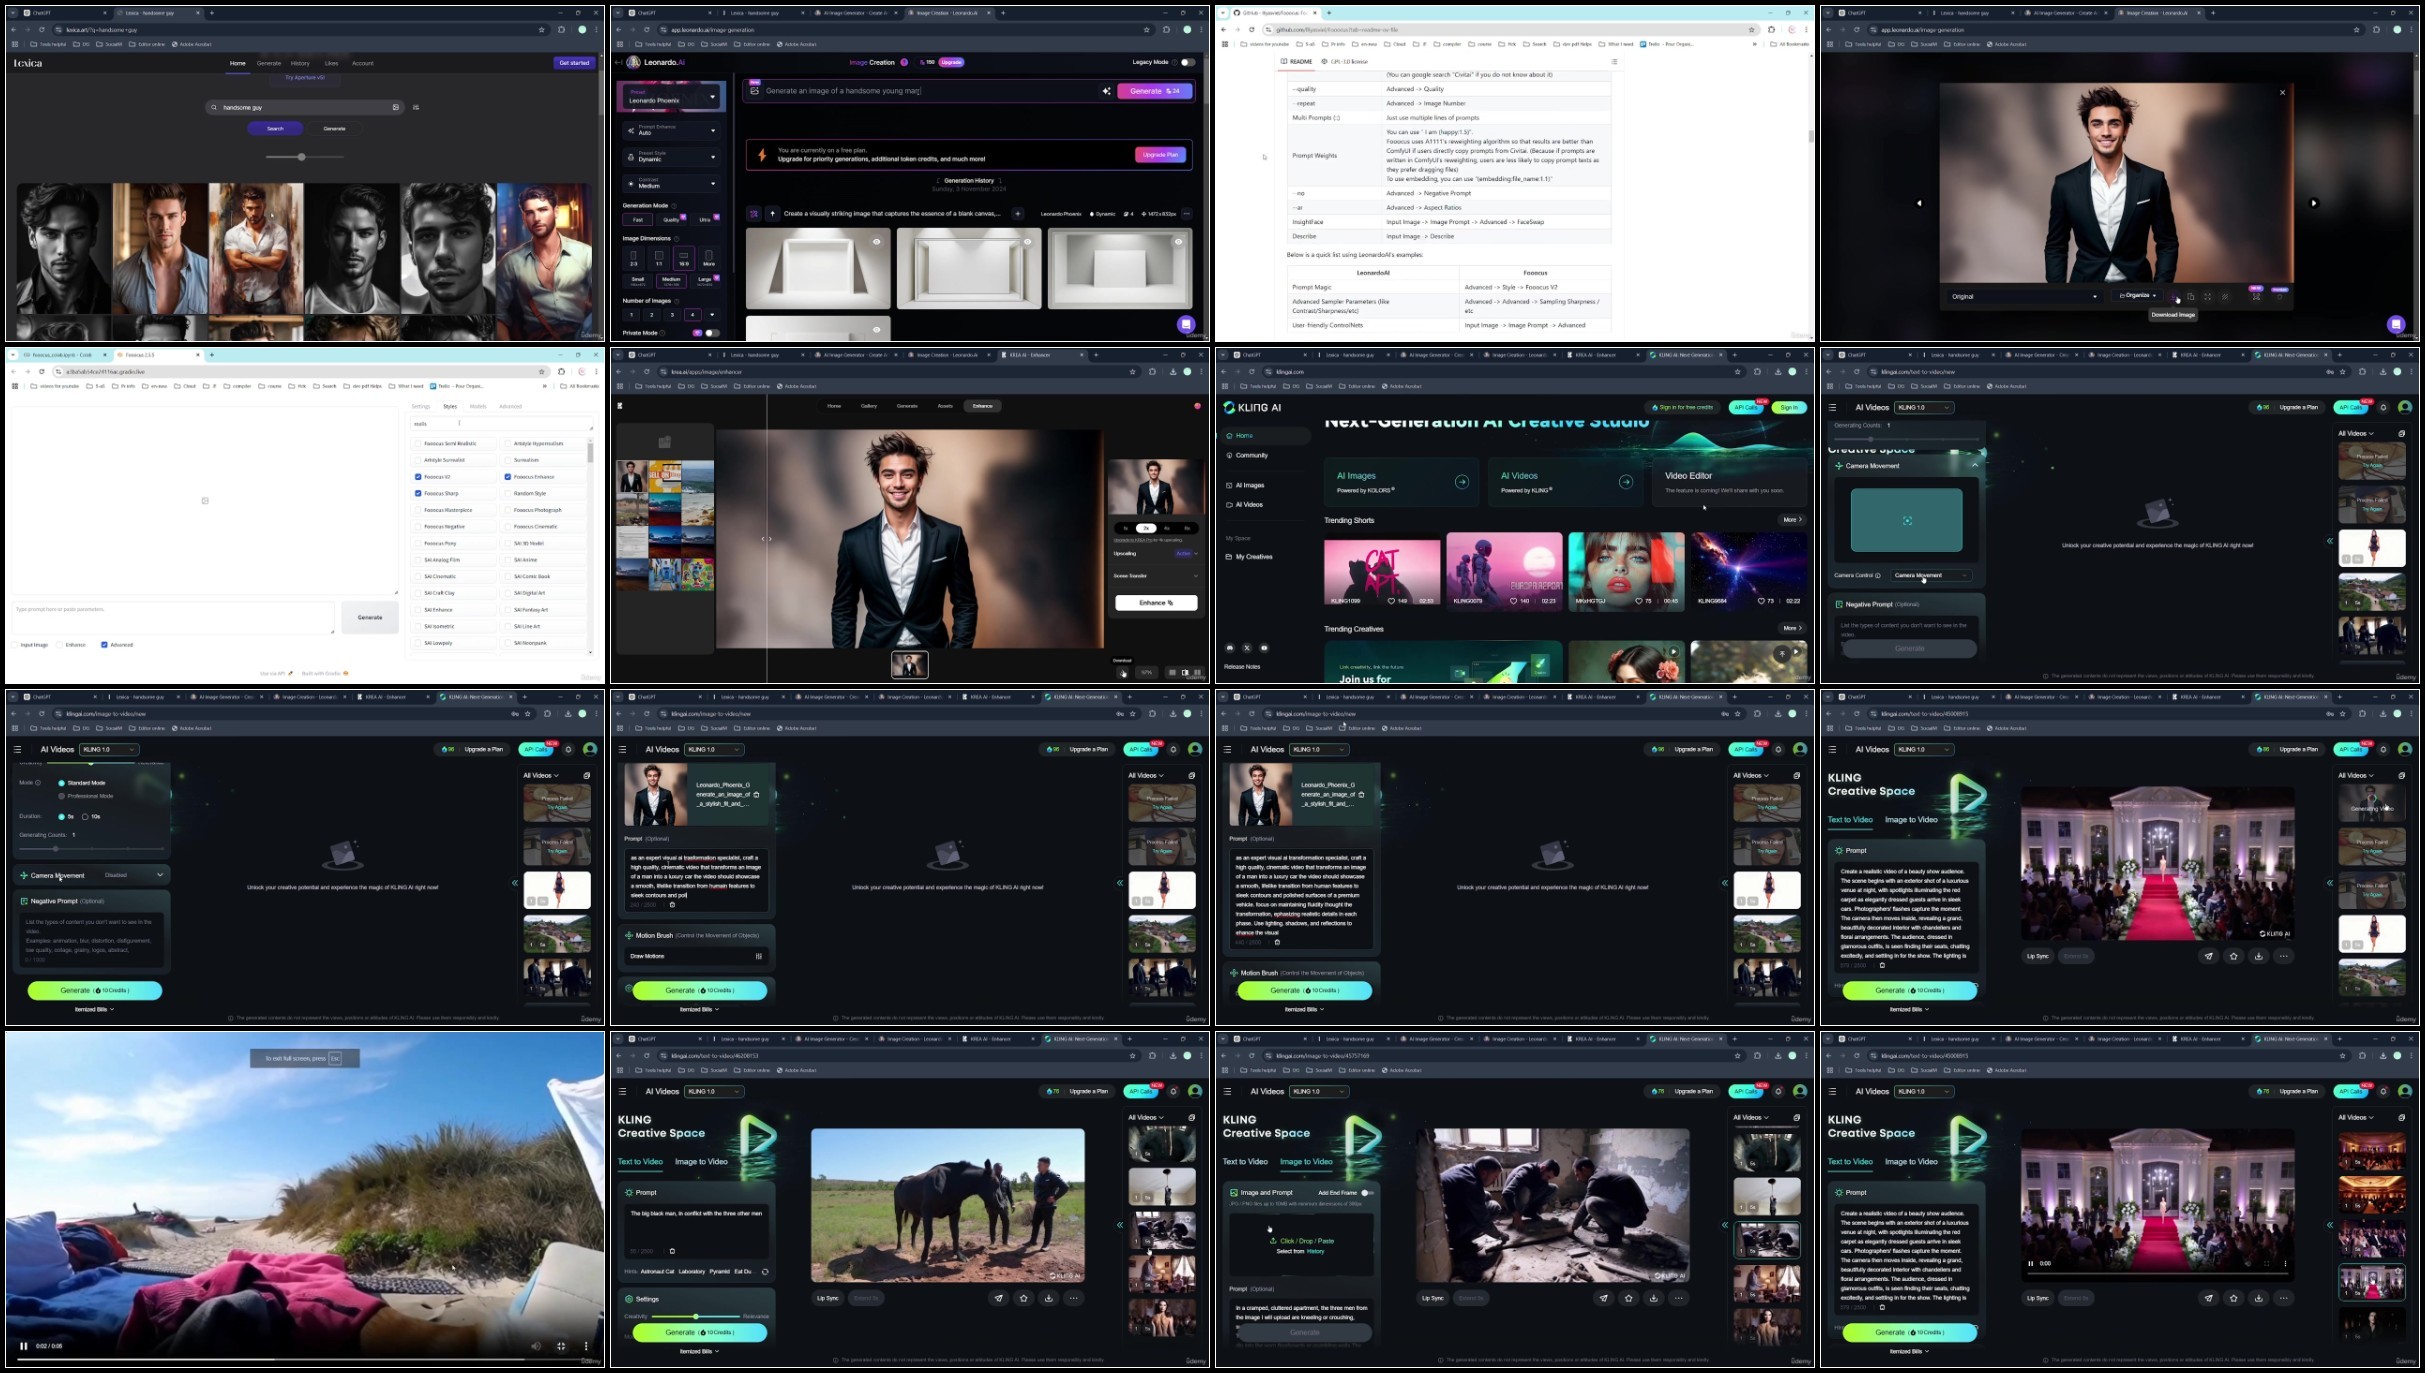This screenshot has width=2425, height=1373.
Task: Click the white Enhance button in KREA
Action: [x=1156, y=603]
